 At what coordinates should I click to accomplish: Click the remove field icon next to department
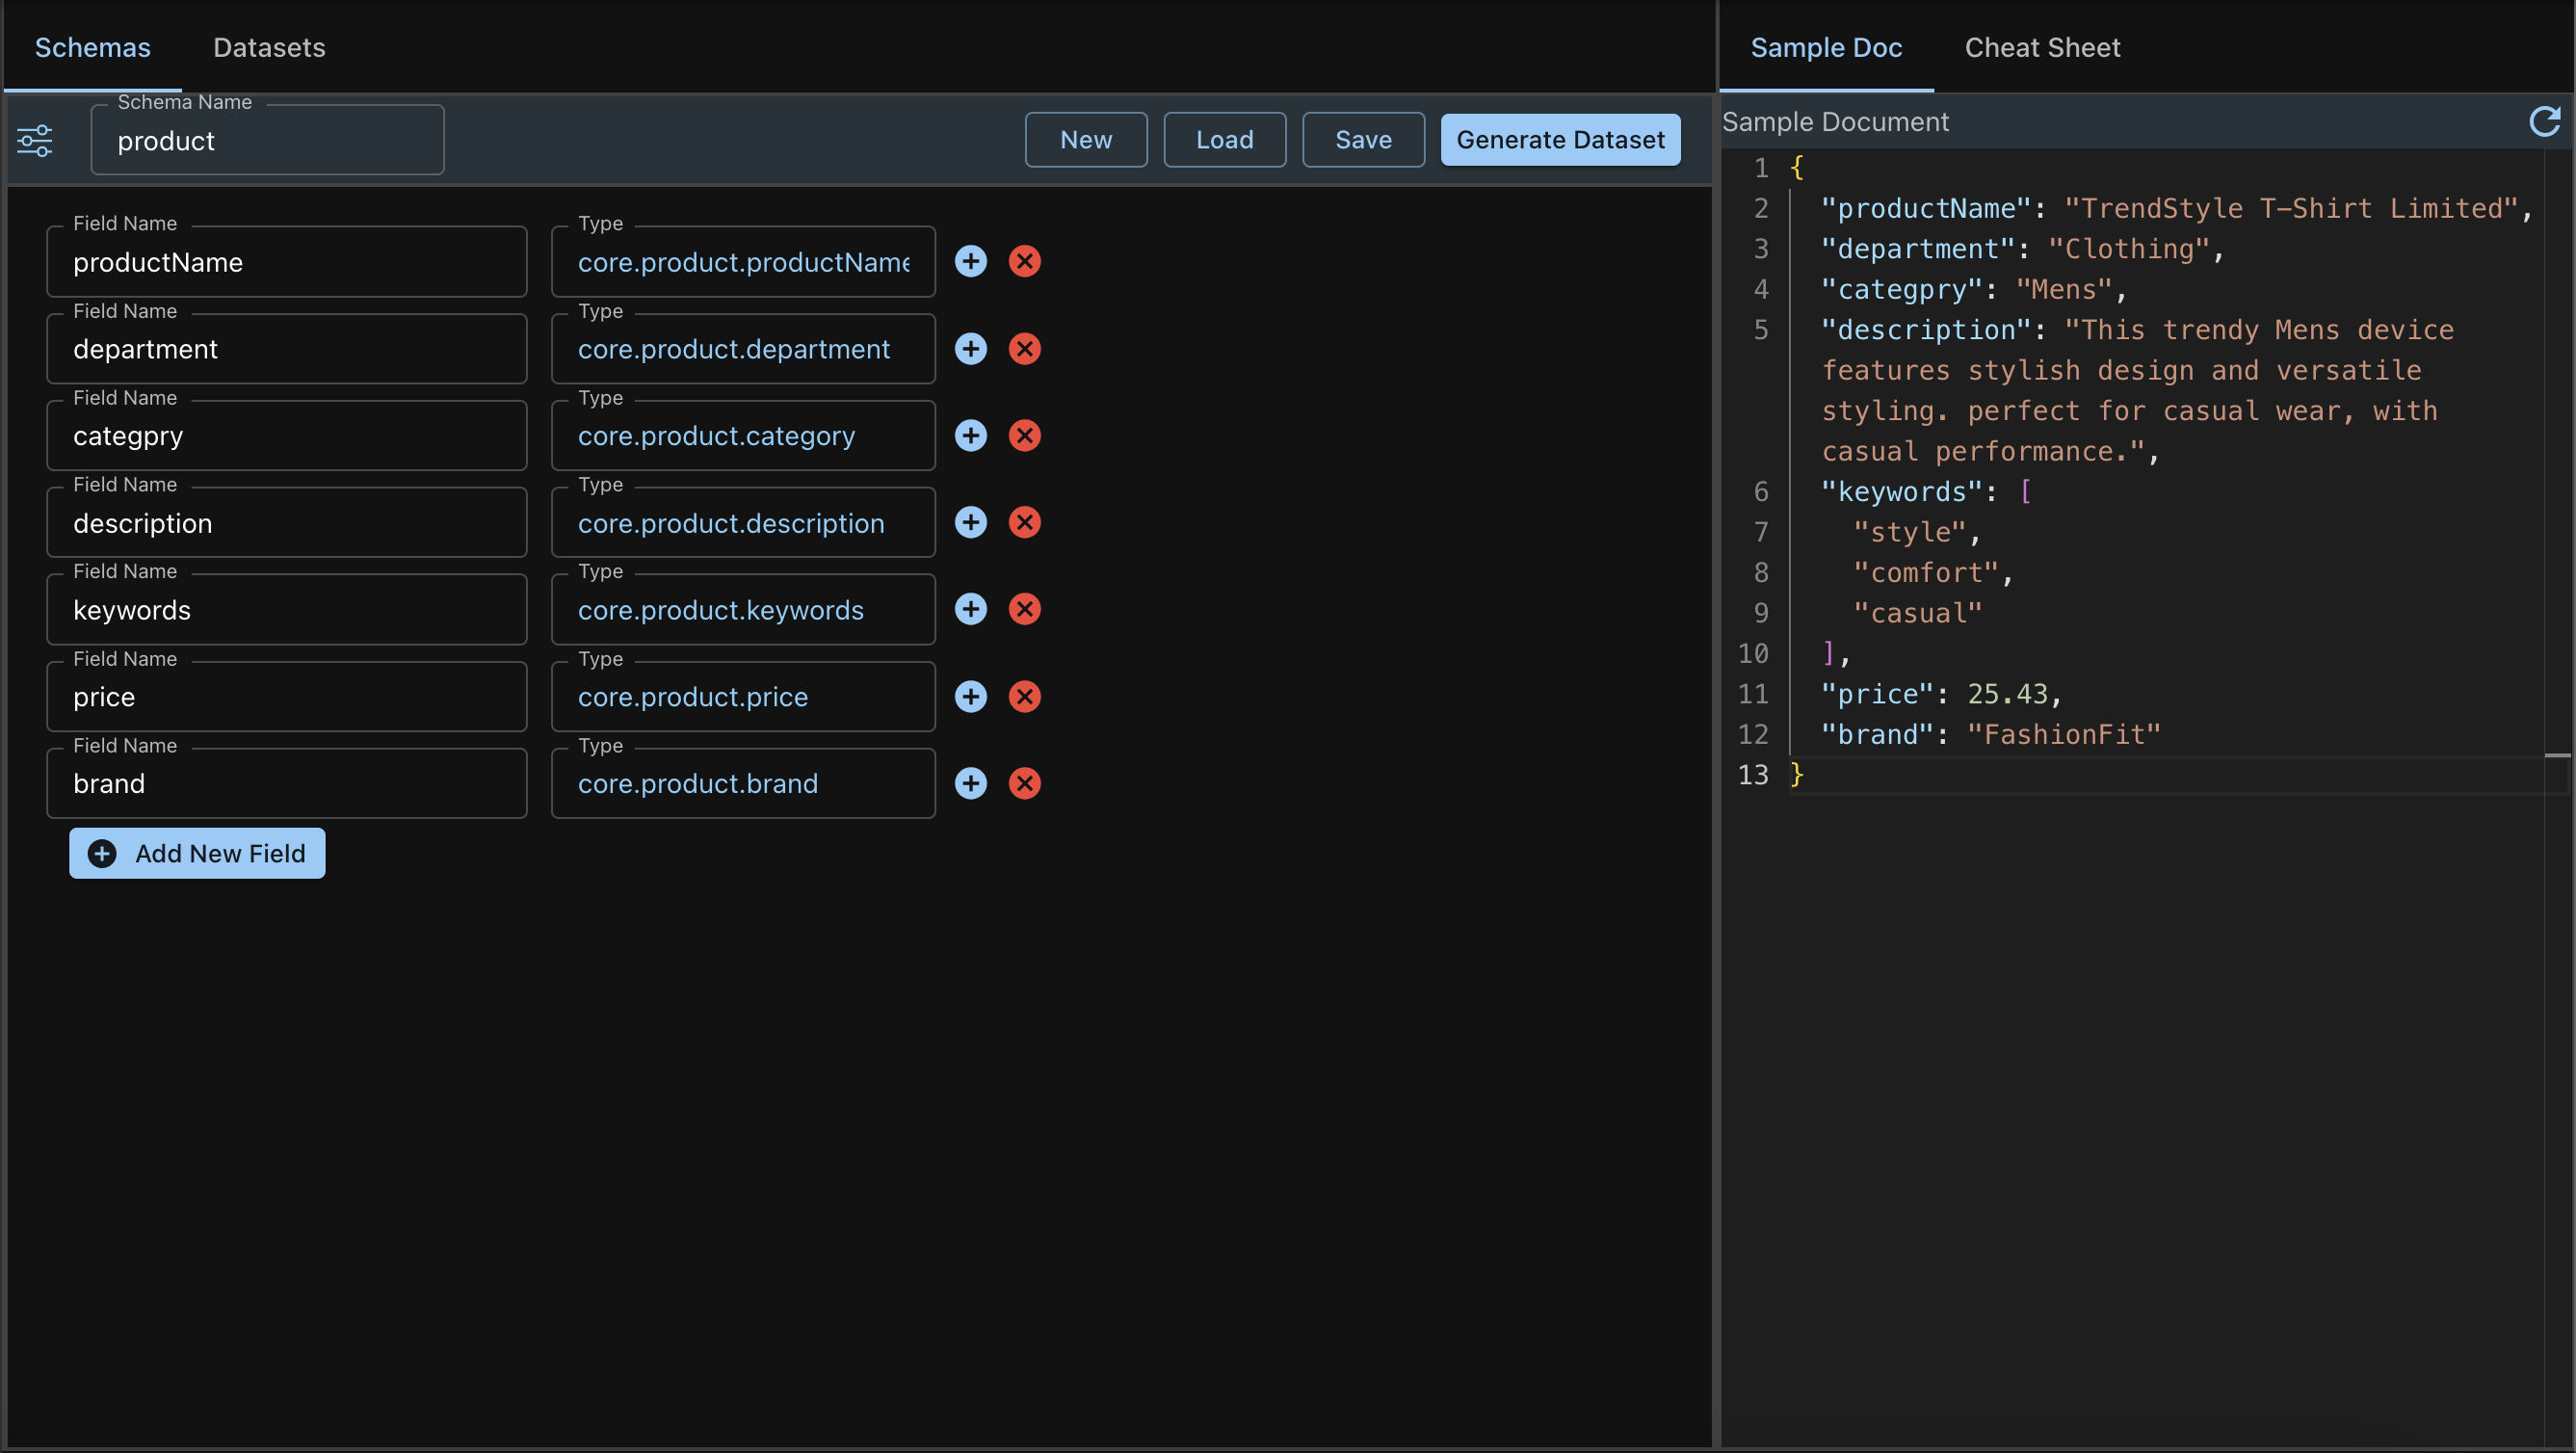click(x=1024, y=347)
